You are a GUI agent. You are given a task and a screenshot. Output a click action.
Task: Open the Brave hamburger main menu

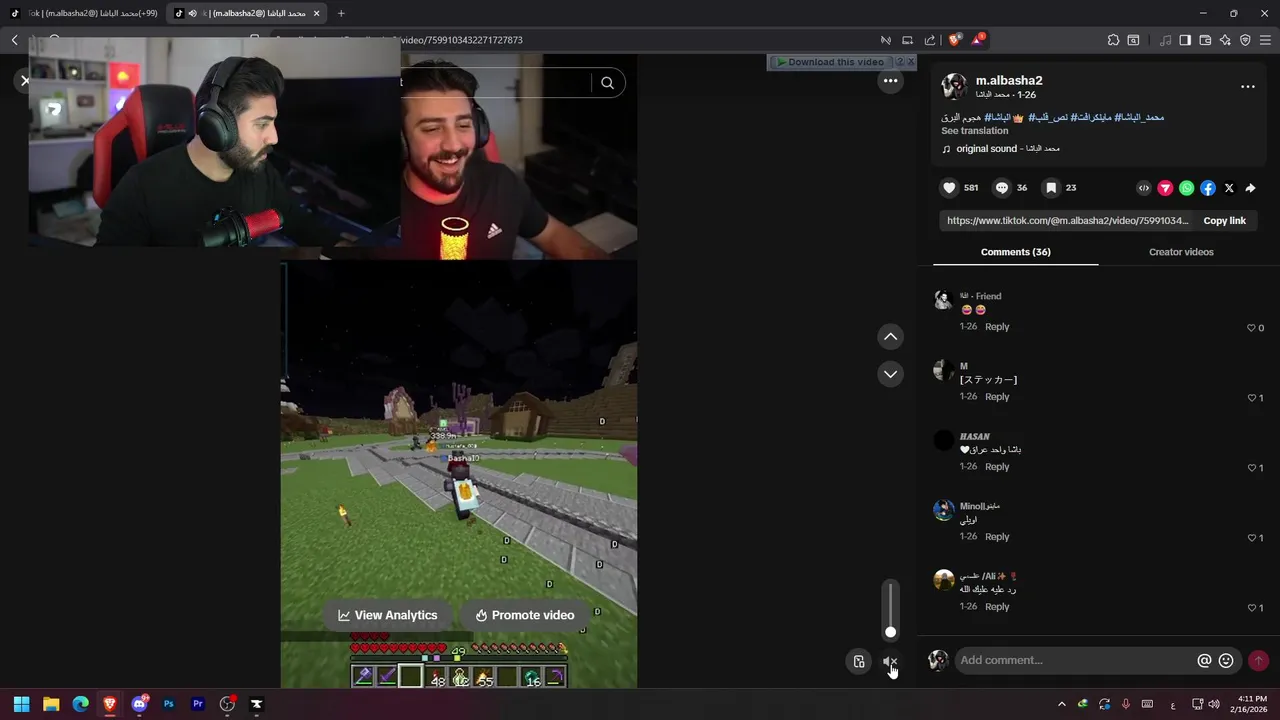(1265, 40)
